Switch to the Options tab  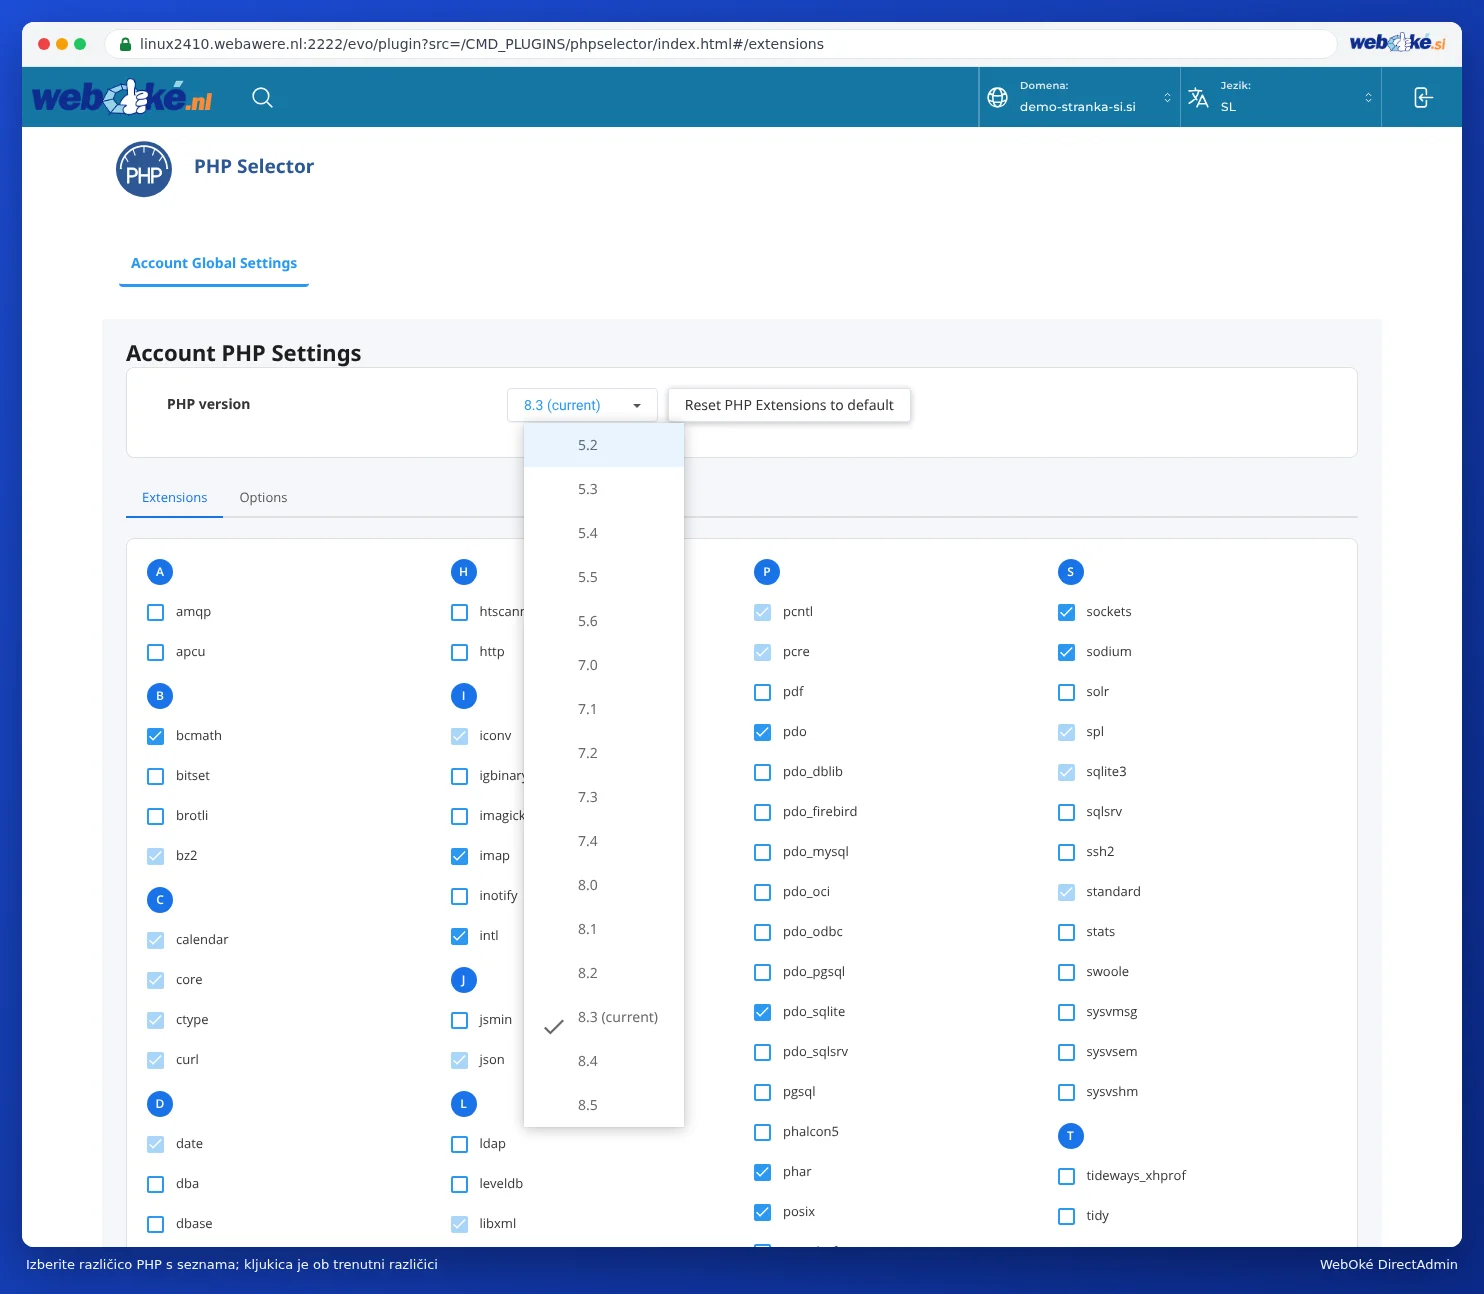click(263, 497)
